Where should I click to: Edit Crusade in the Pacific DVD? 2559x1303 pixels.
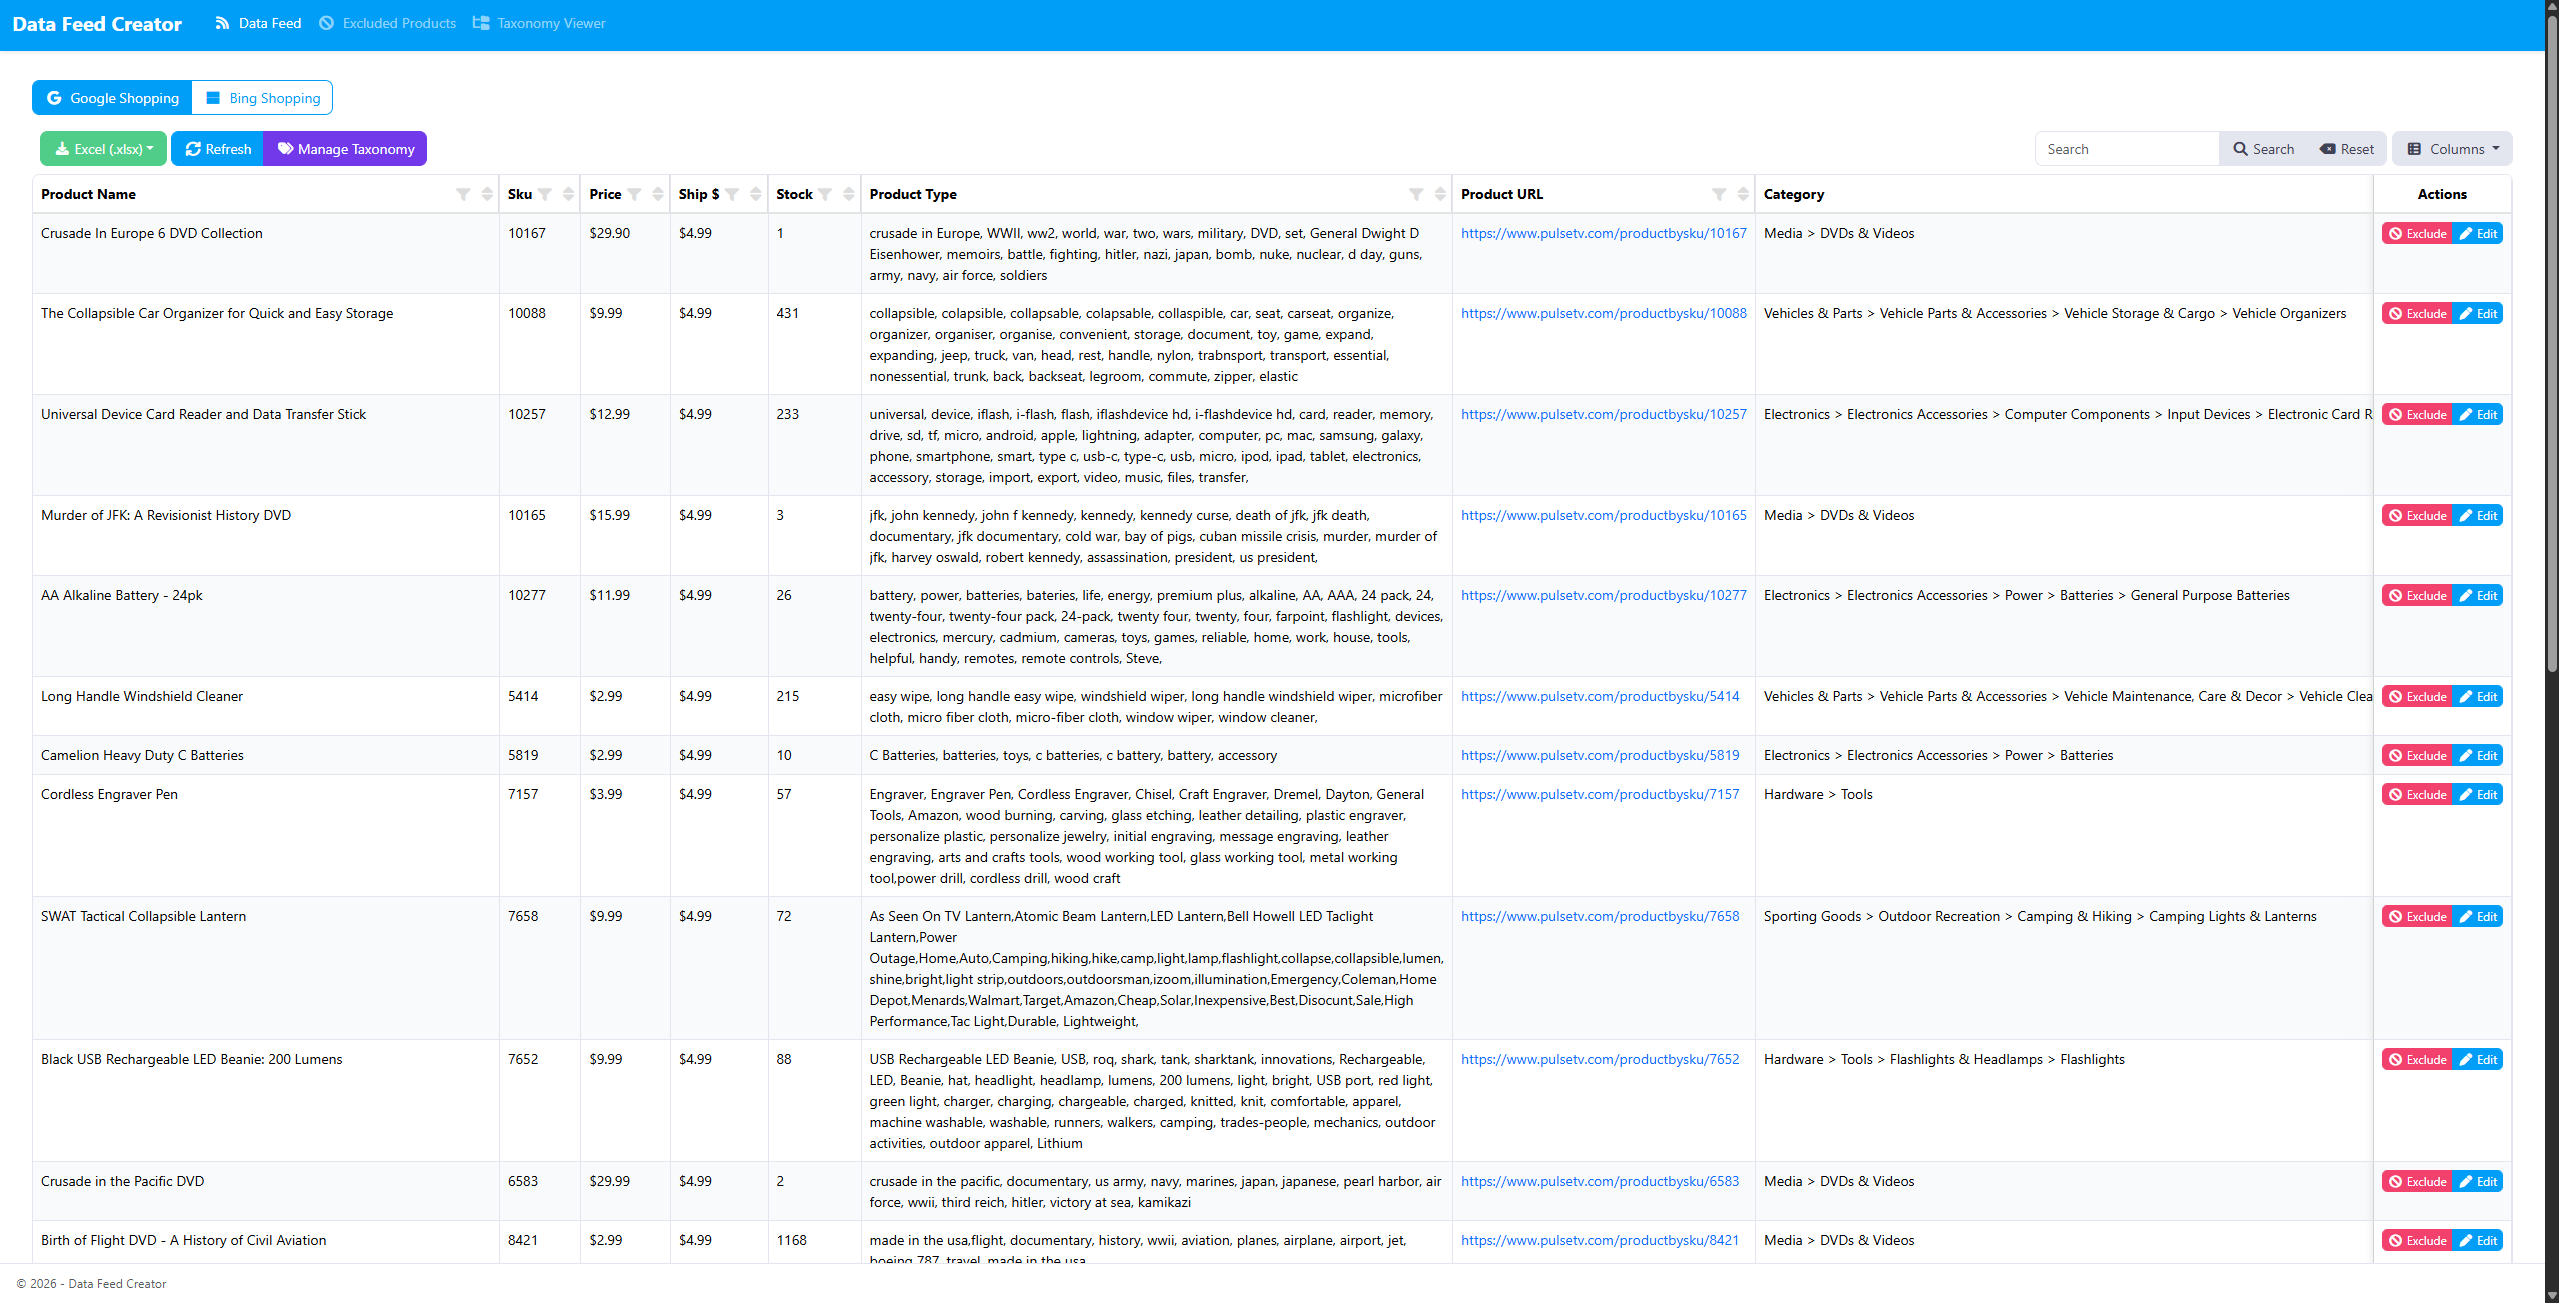[2478, 1182]
